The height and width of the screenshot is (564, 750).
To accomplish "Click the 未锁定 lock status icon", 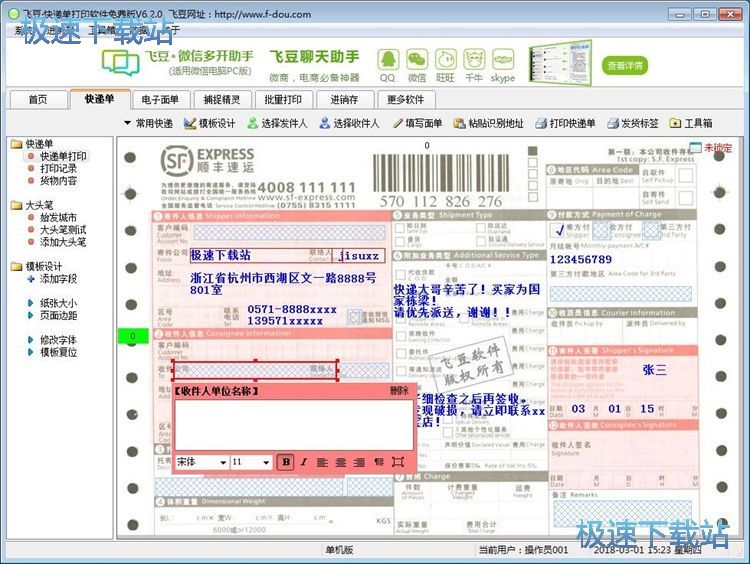I will (x=695, y=148).
